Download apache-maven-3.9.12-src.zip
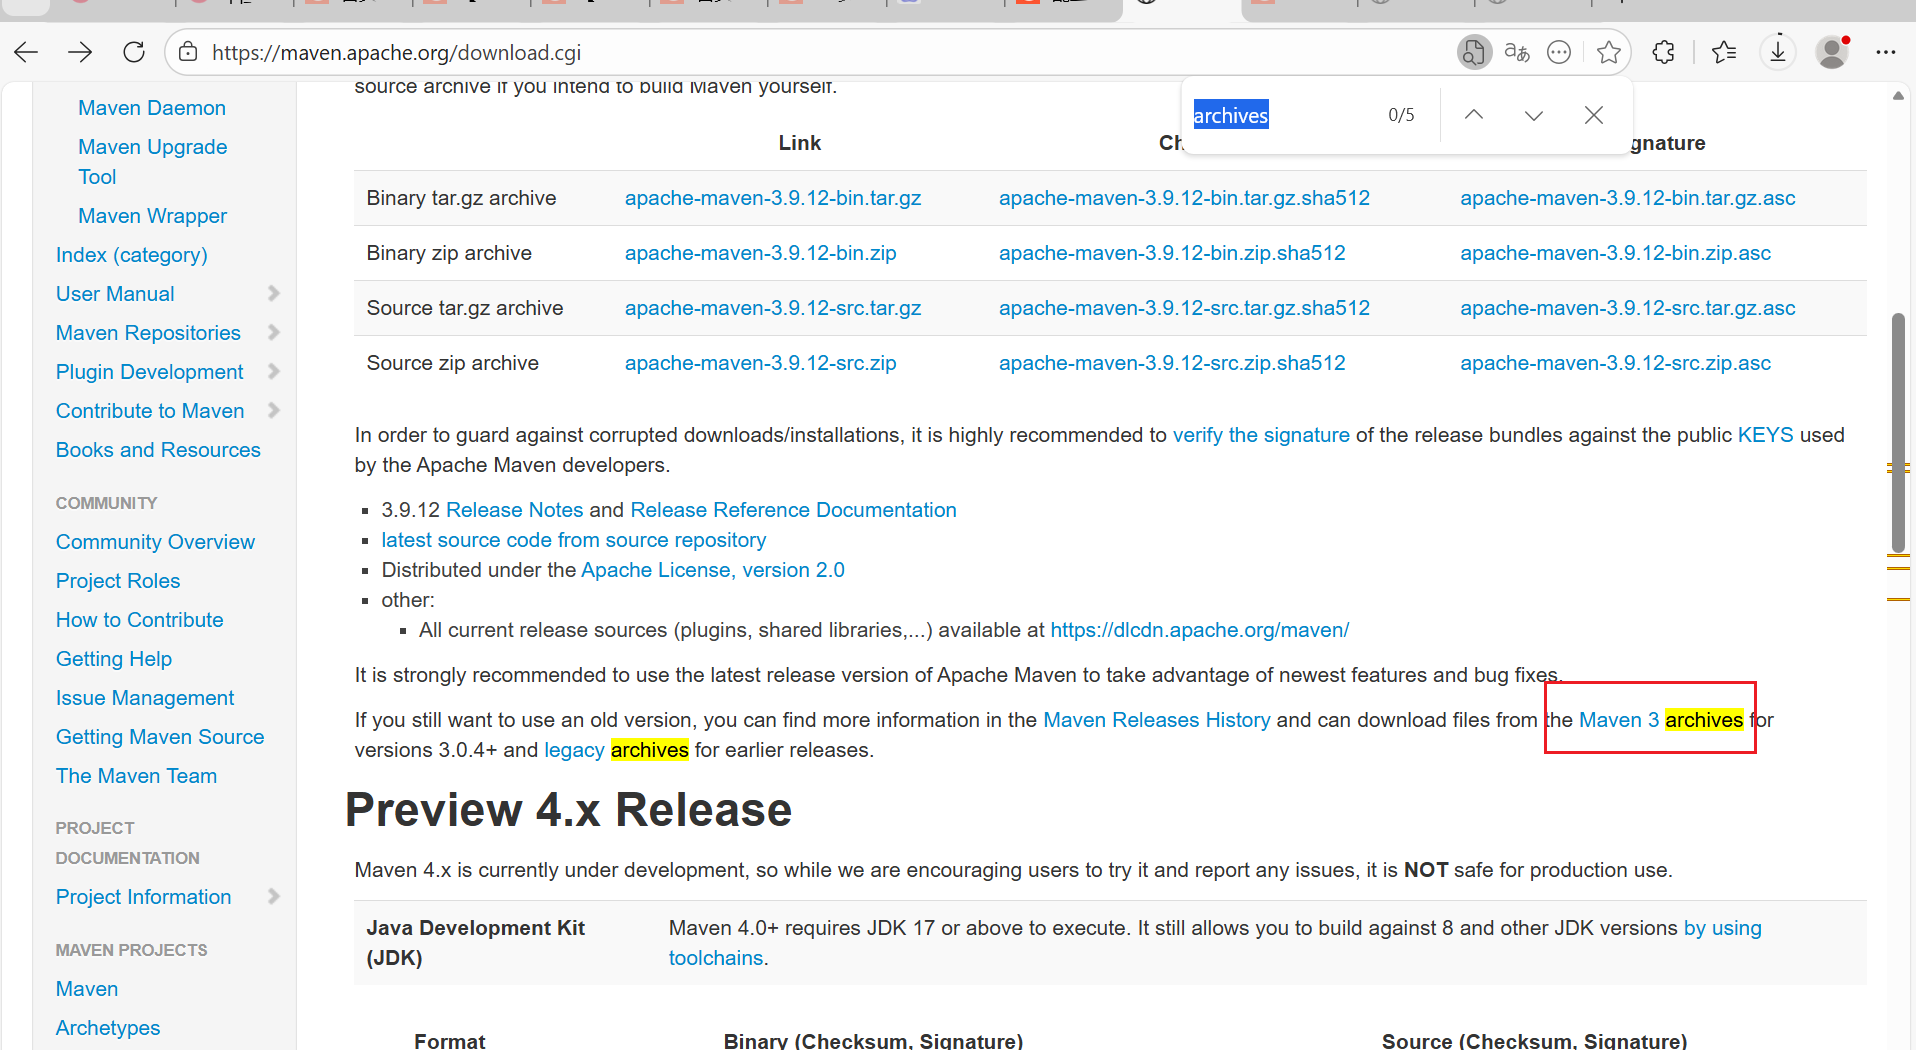 click(761, 363)
